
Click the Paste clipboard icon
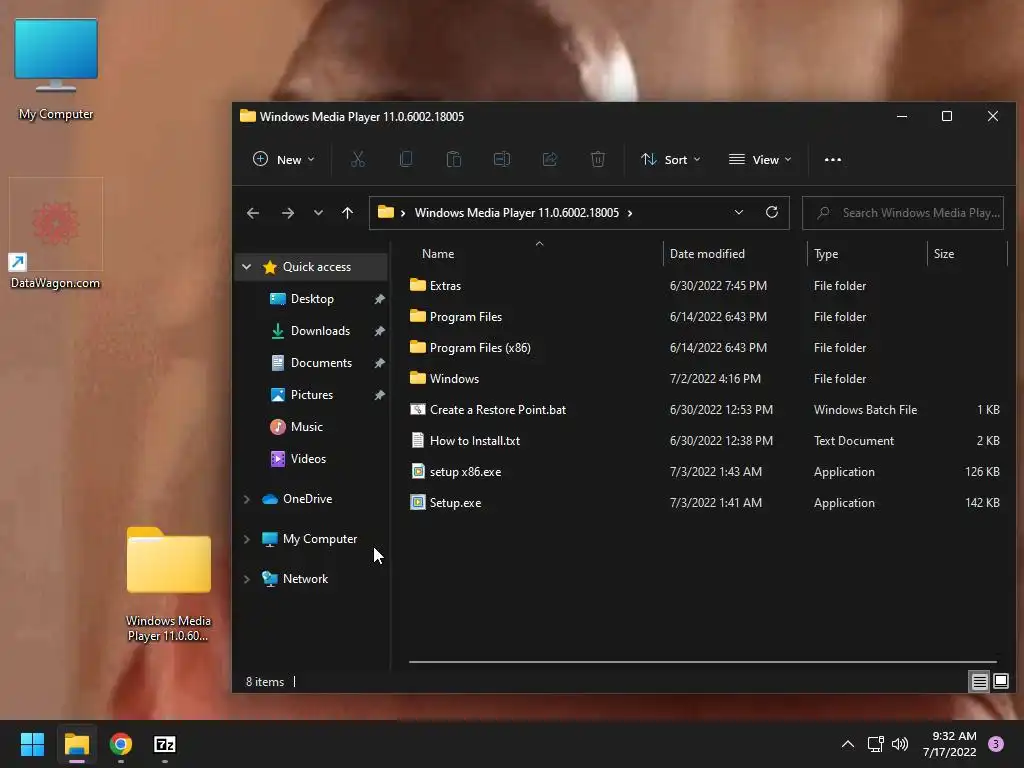click(454, 159)
